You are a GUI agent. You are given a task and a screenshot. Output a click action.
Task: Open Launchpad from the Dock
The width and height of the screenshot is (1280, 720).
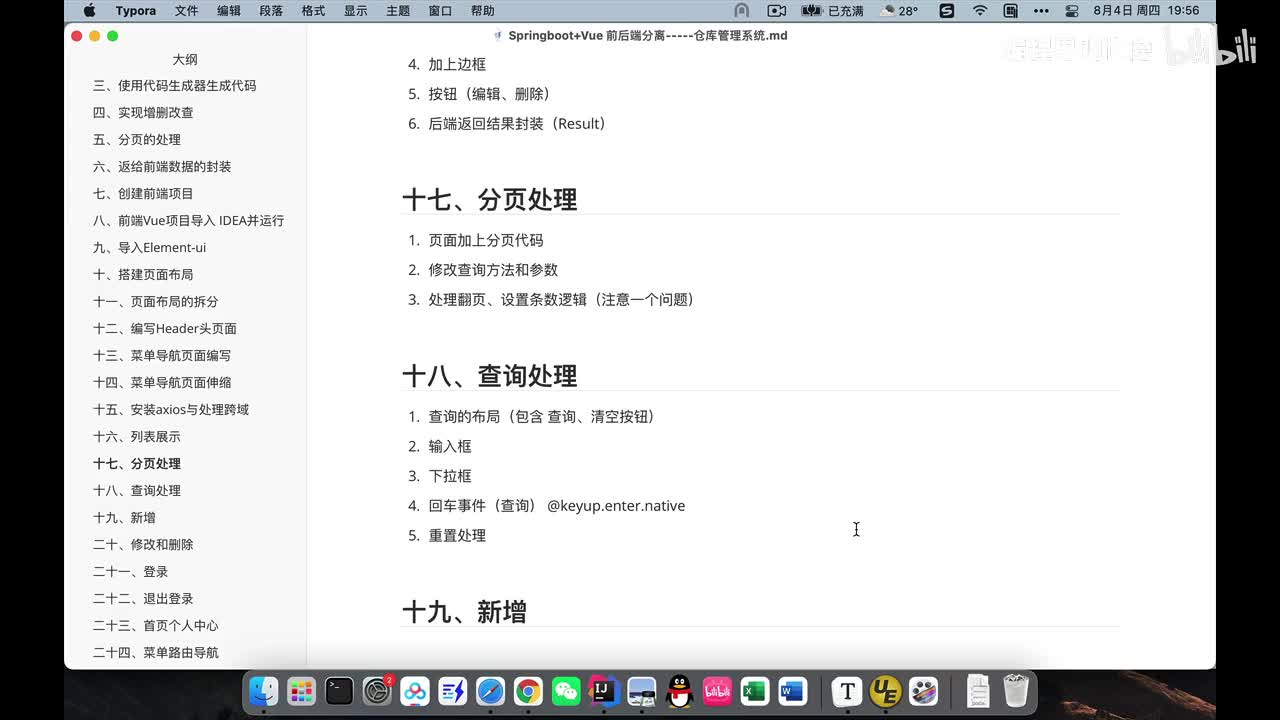point(301,691)
